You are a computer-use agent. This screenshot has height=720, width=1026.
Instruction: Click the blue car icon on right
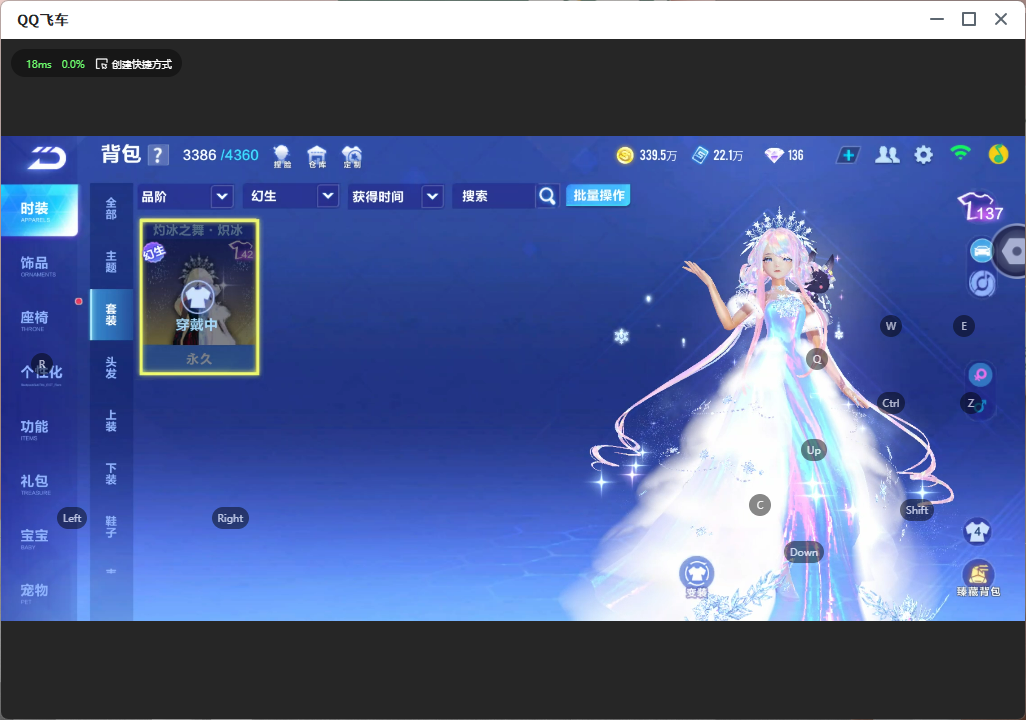point(982,251)
